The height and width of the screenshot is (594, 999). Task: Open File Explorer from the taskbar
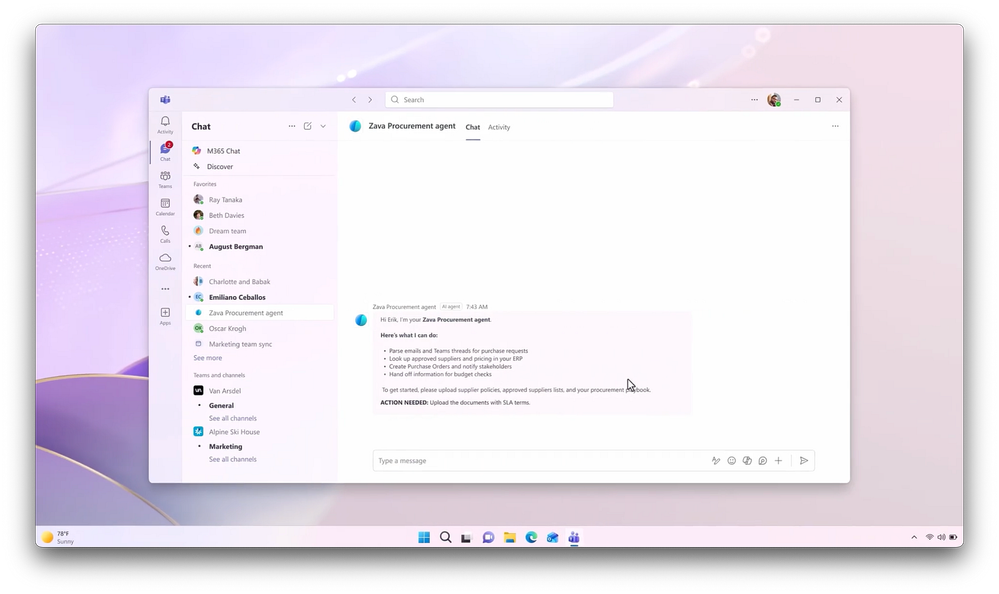coord(510,537)
